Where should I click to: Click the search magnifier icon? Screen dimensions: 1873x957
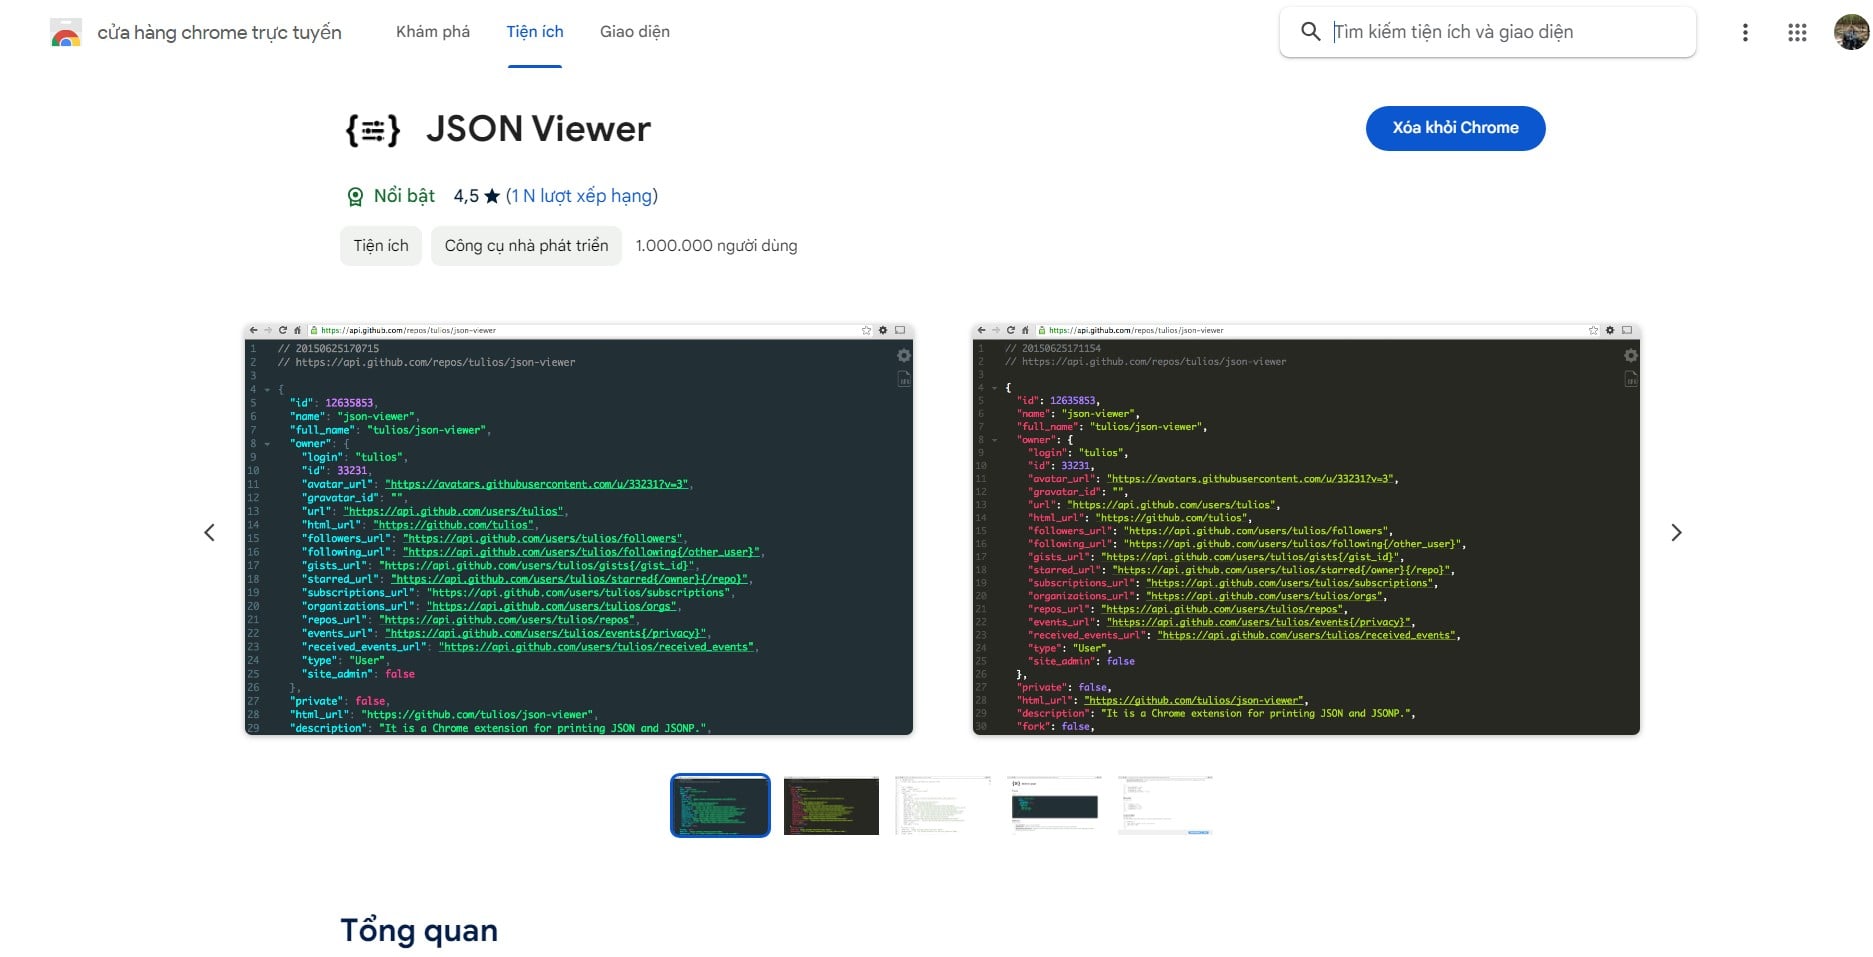[1310, 32]
